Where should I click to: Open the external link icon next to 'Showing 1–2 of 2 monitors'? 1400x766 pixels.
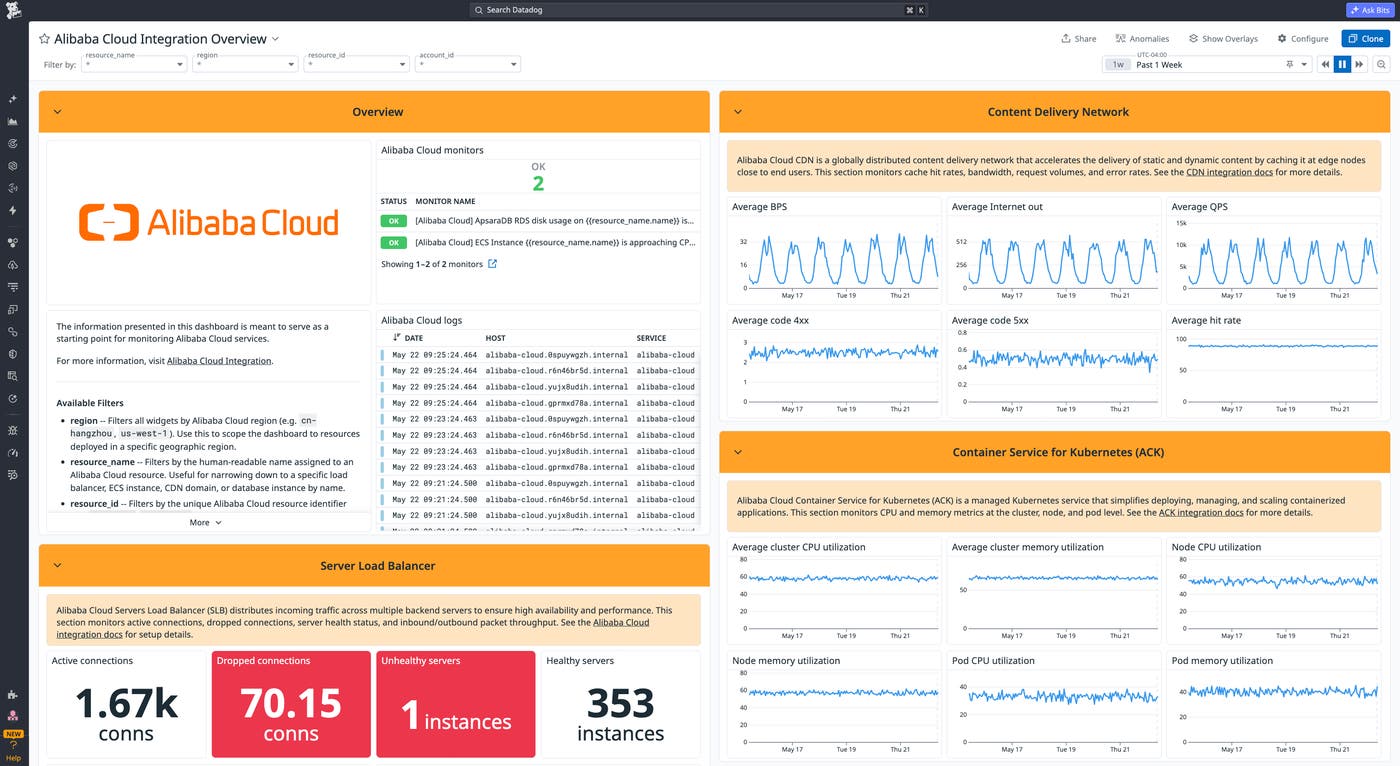coord(492,264)
